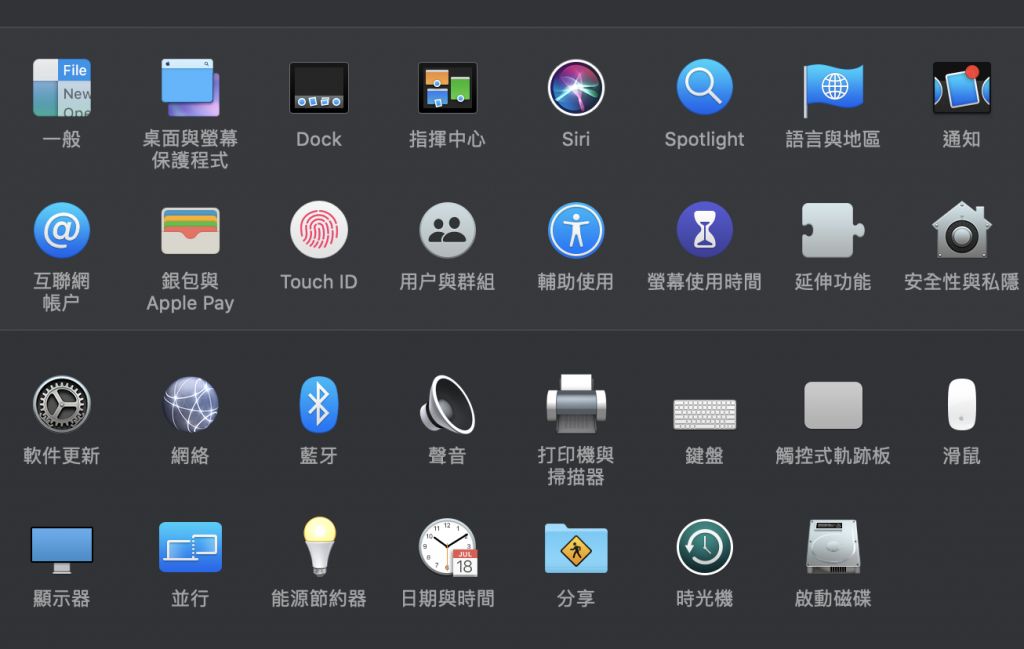Open 軟件更新 gear icon
This screenshot has width=1024, height=649.
tap(62, 404)
